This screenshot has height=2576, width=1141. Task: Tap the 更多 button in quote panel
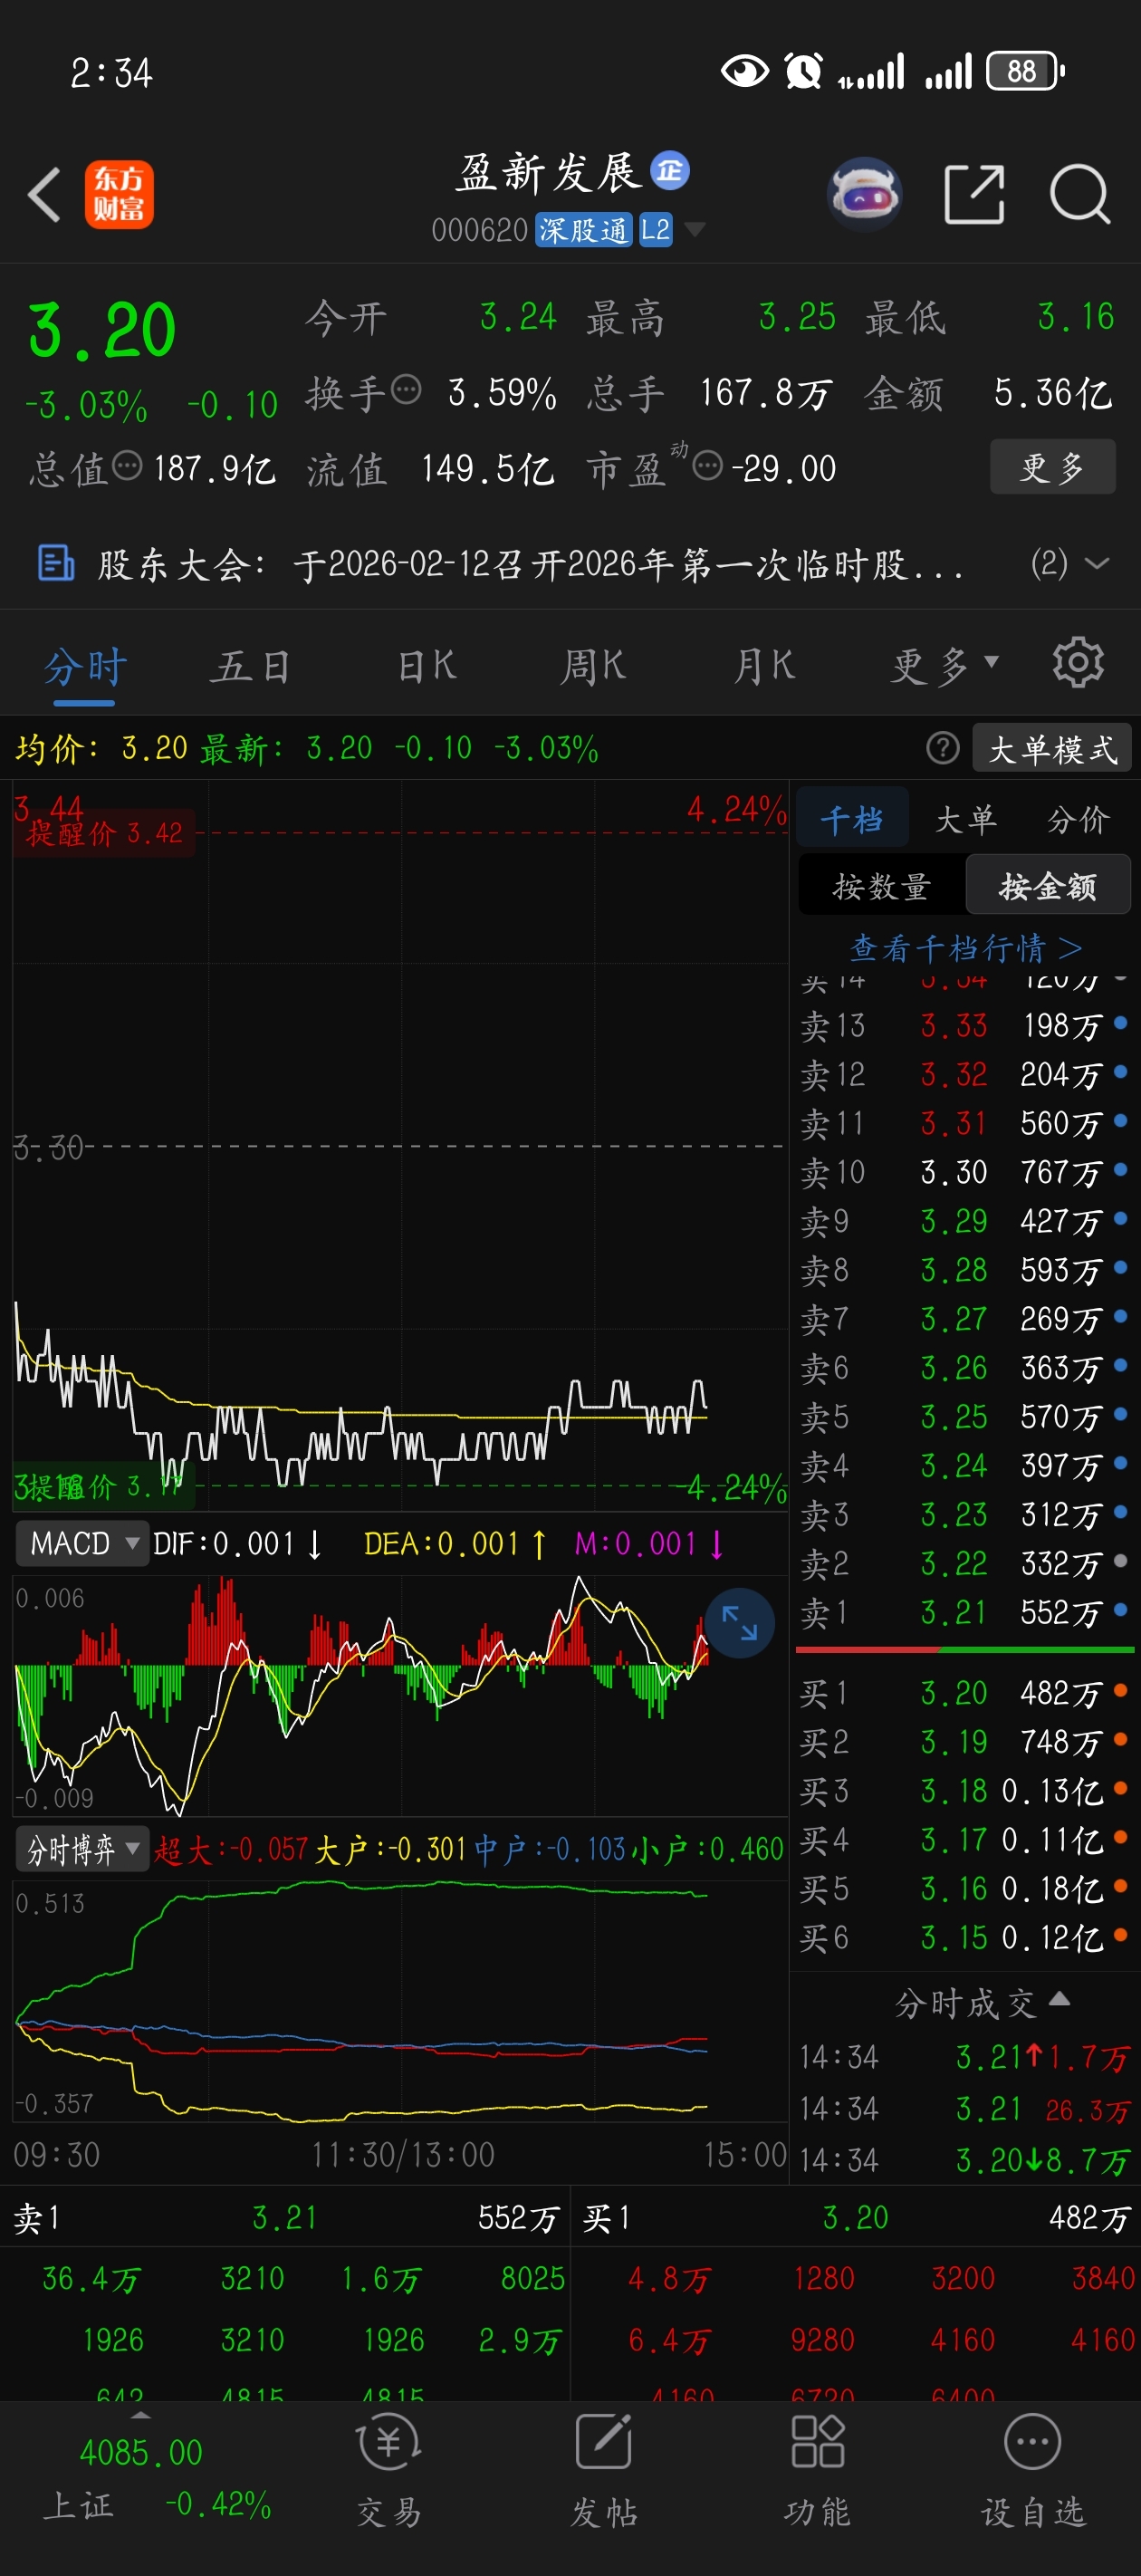1053,466
